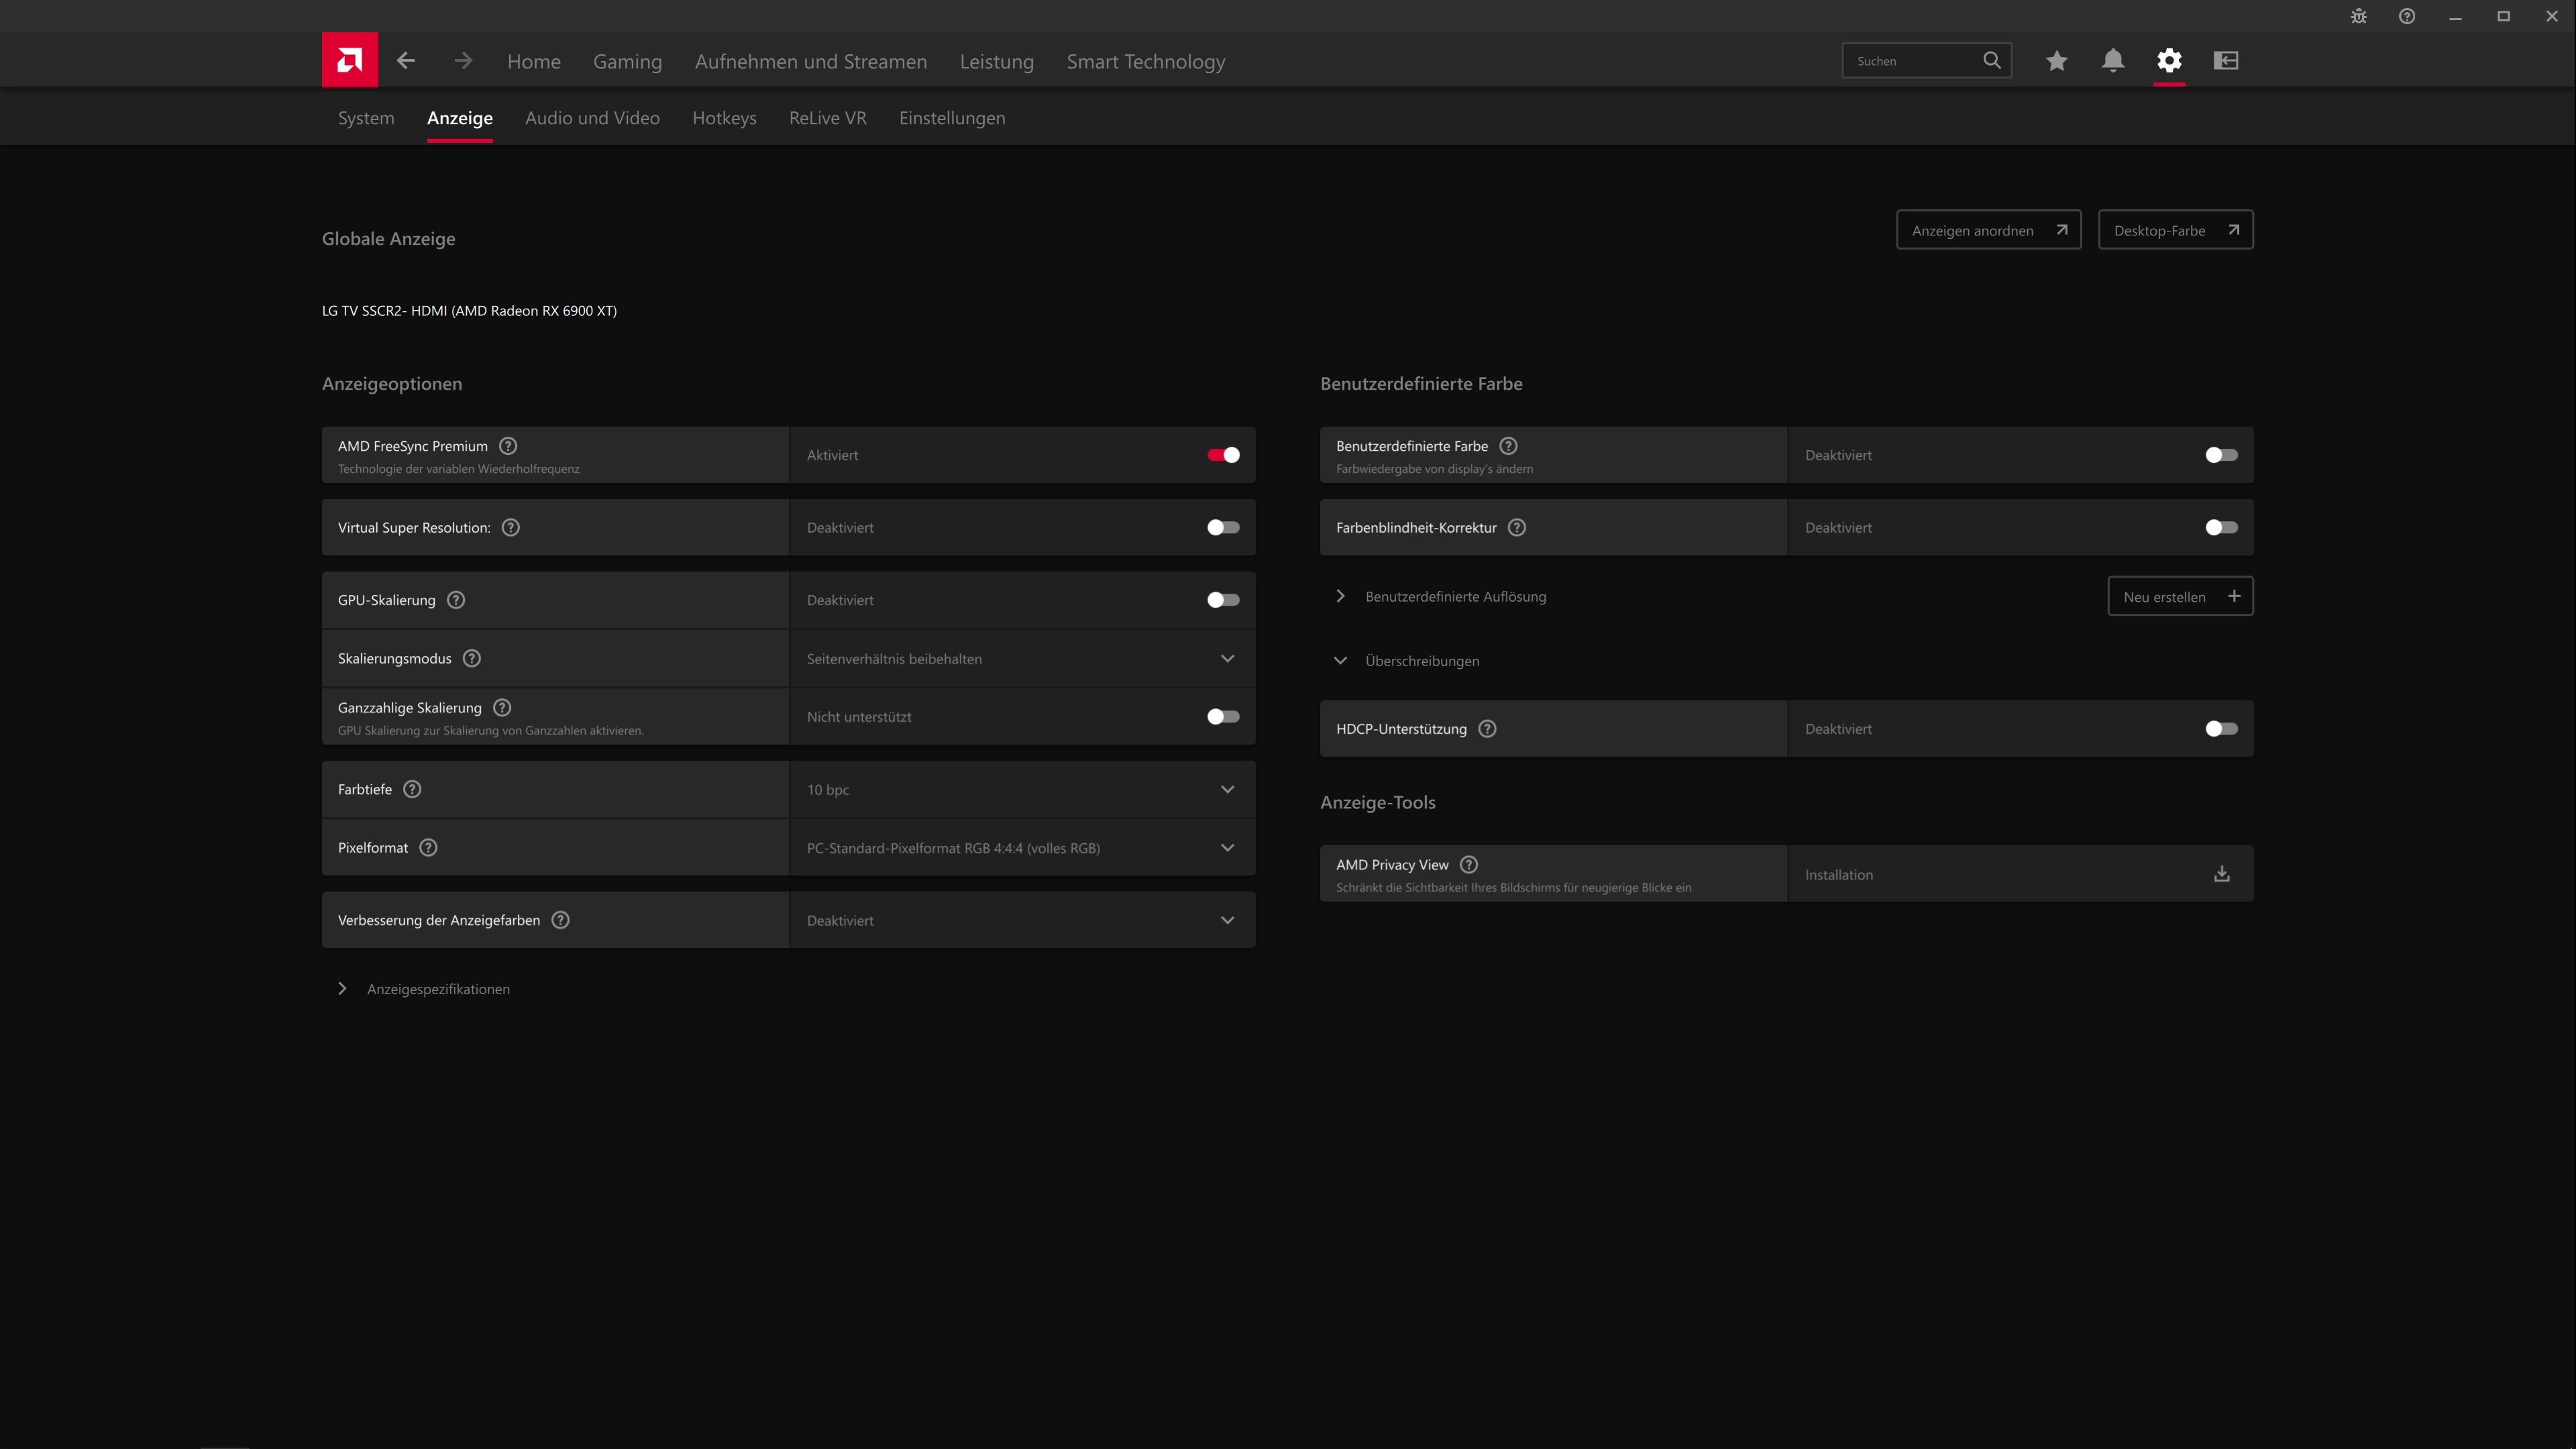Open the Pixelformat dropdown
This screenshot has height=1449, width=2576.
[x=1021, y=848]
